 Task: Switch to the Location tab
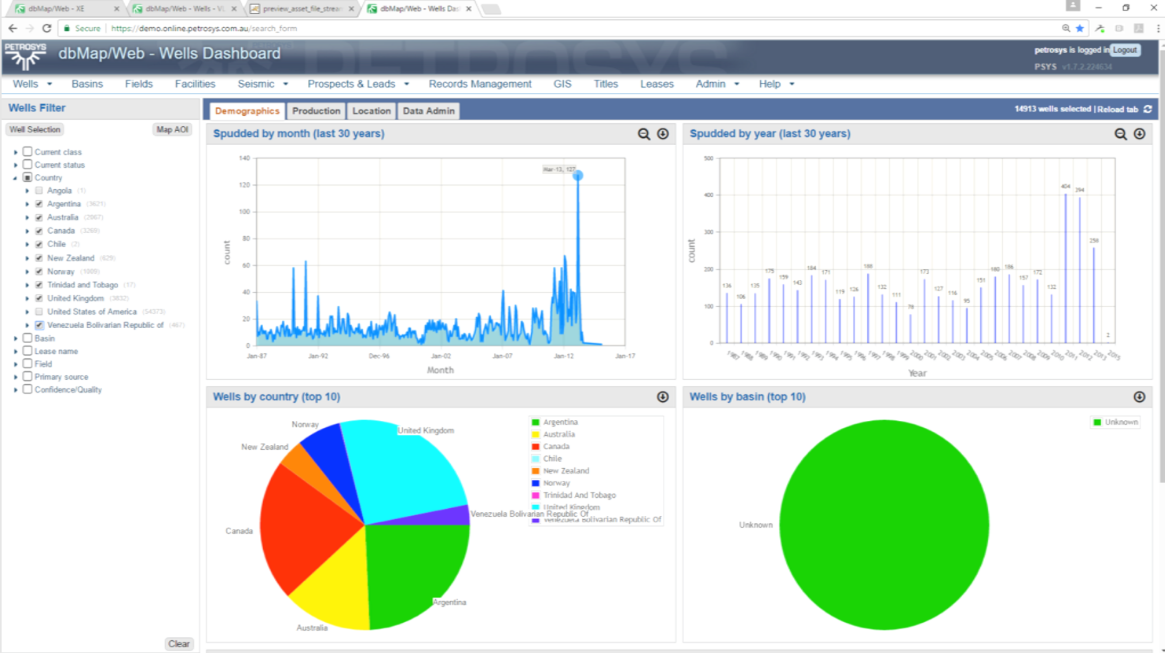(371, 111)
